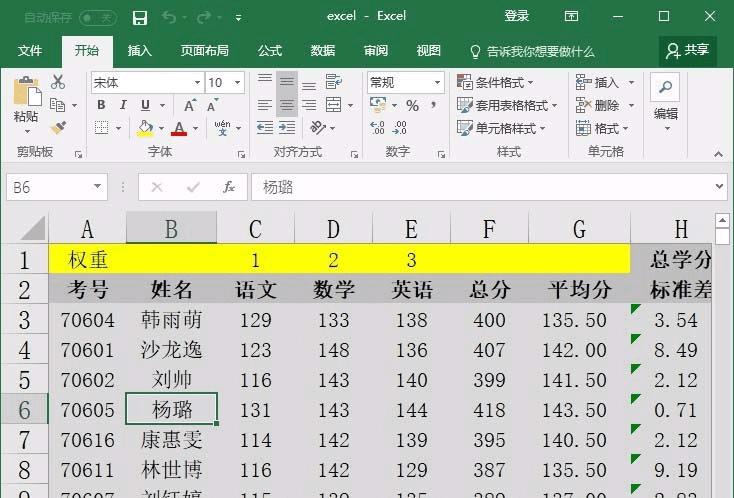The width and height of the screenshot is (734, 498).
Task: Open 单元格样式 cell styles menu
Action: click(501, 128)
